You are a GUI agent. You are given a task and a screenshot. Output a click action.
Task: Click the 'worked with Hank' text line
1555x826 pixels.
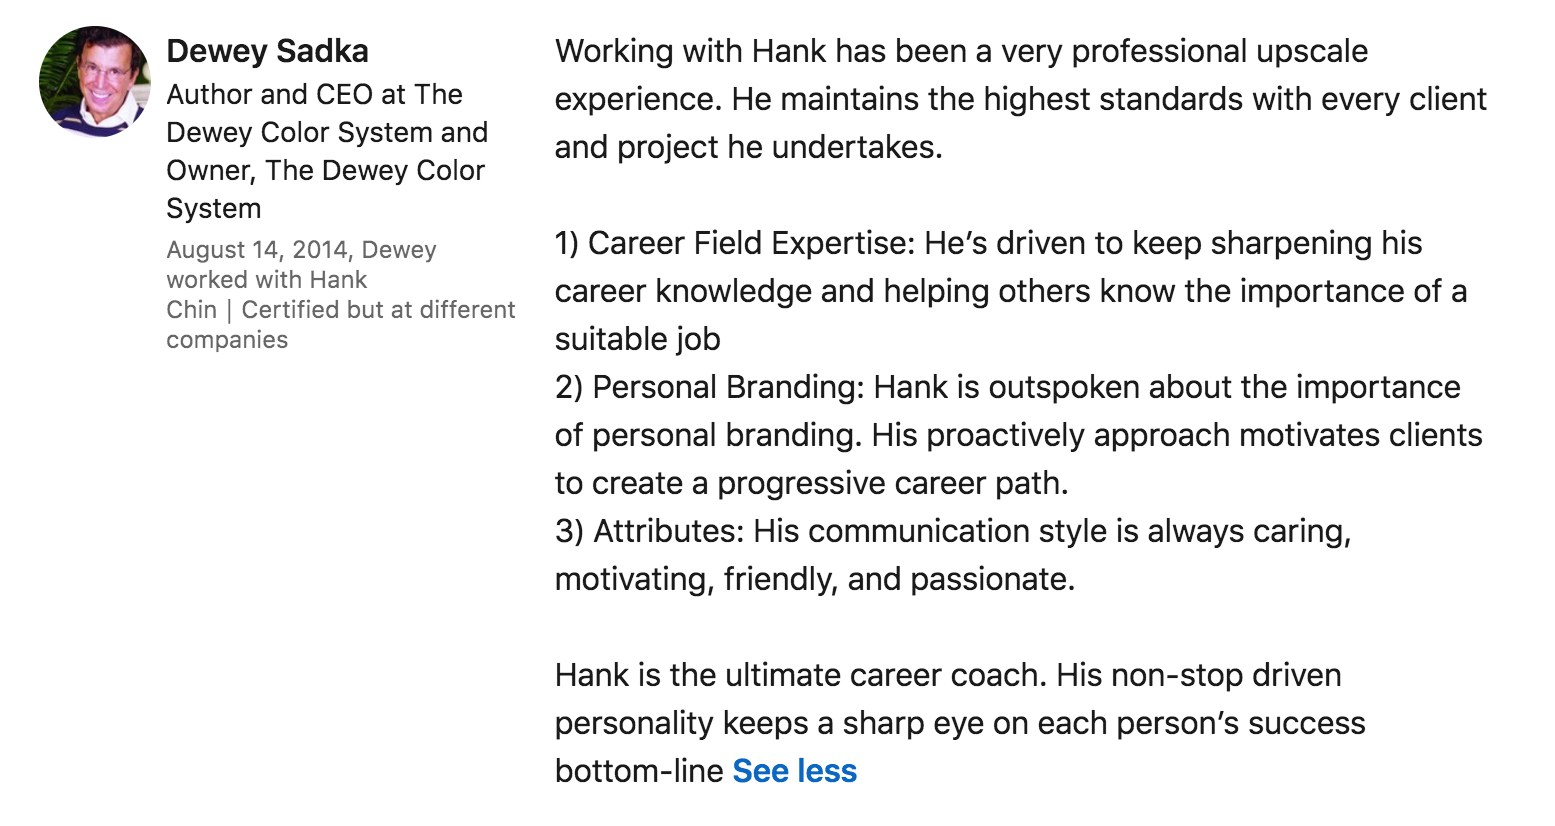267,280
